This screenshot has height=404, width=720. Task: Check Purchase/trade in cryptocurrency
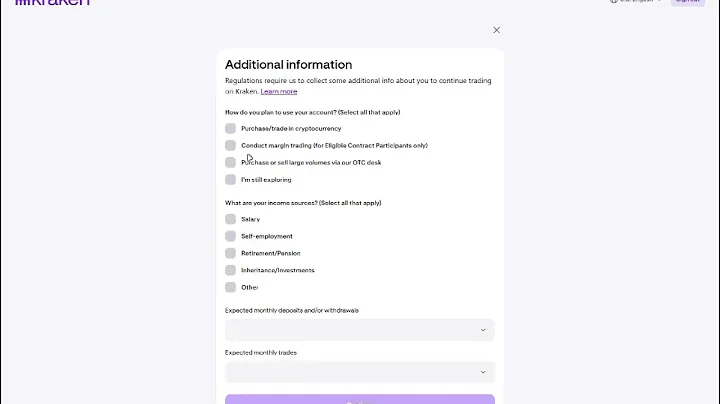coord(231,128)
